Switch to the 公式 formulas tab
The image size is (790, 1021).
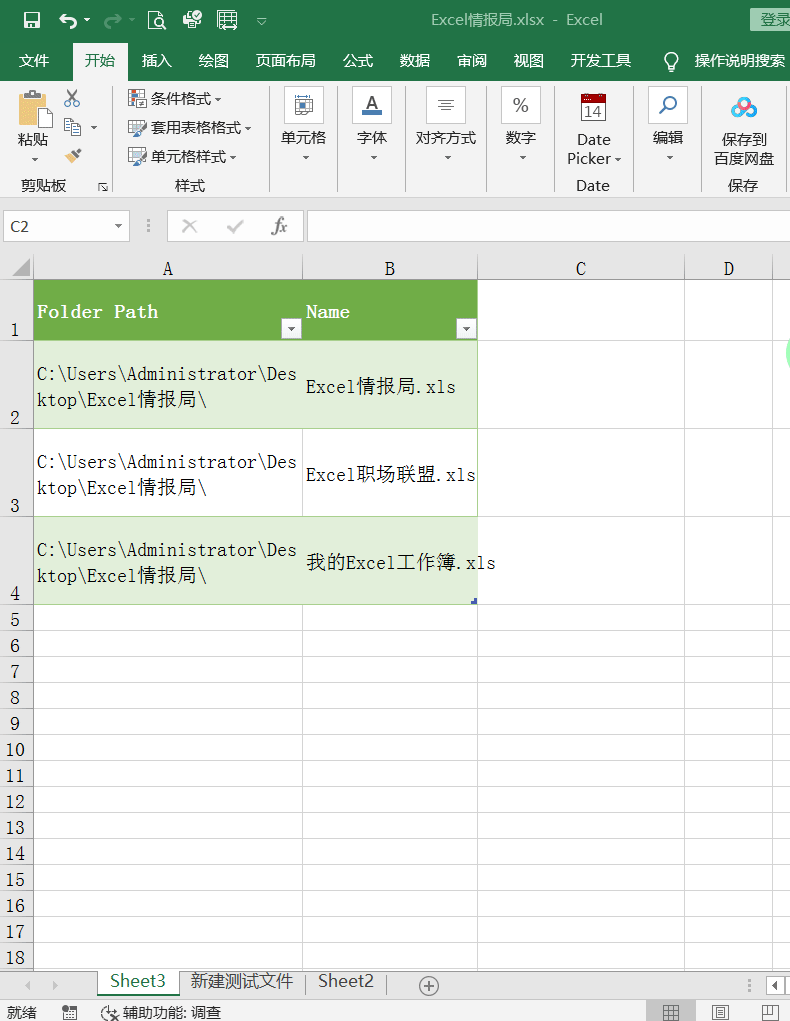pyautogui.click(x=358, y=61)
